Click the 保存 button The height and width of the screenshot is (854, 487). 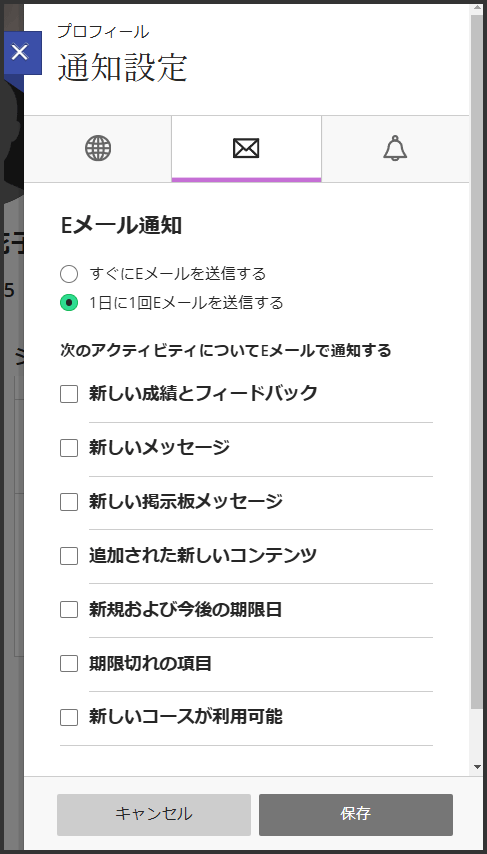tap(356, 814)
